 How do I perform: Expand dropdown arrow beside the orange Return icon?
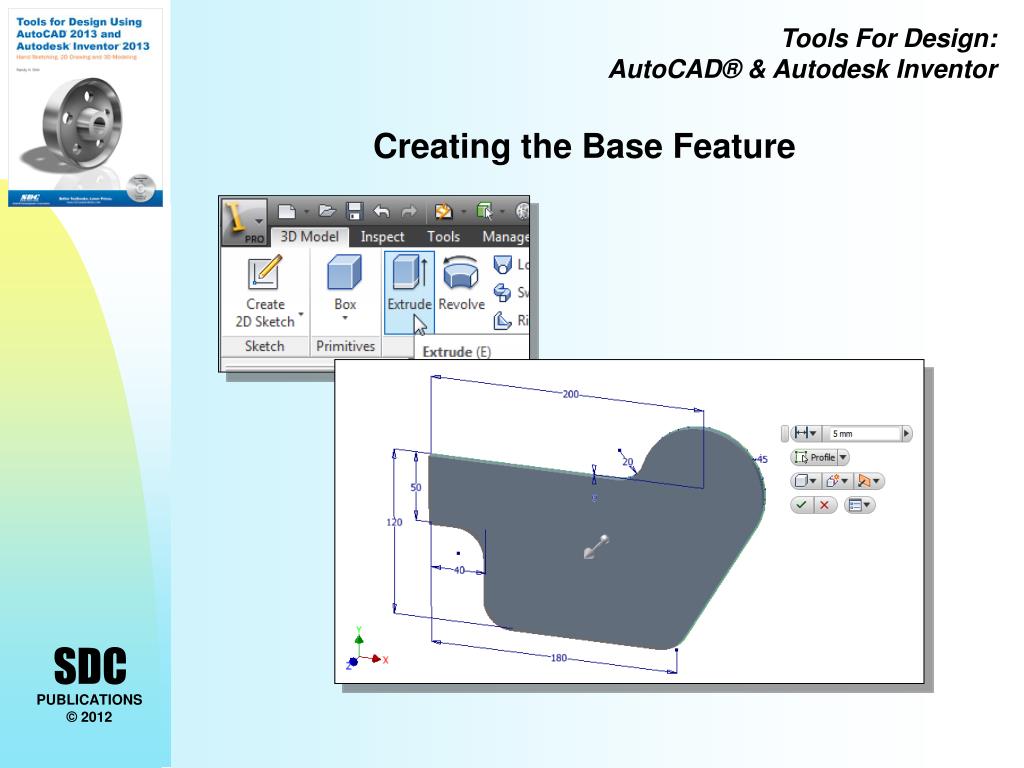click(463, 212)
